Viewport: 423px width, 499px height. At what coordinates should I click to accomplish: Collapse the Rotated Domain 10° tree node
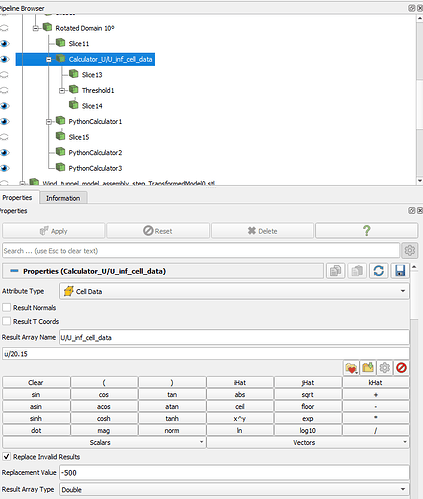(36, 29)
